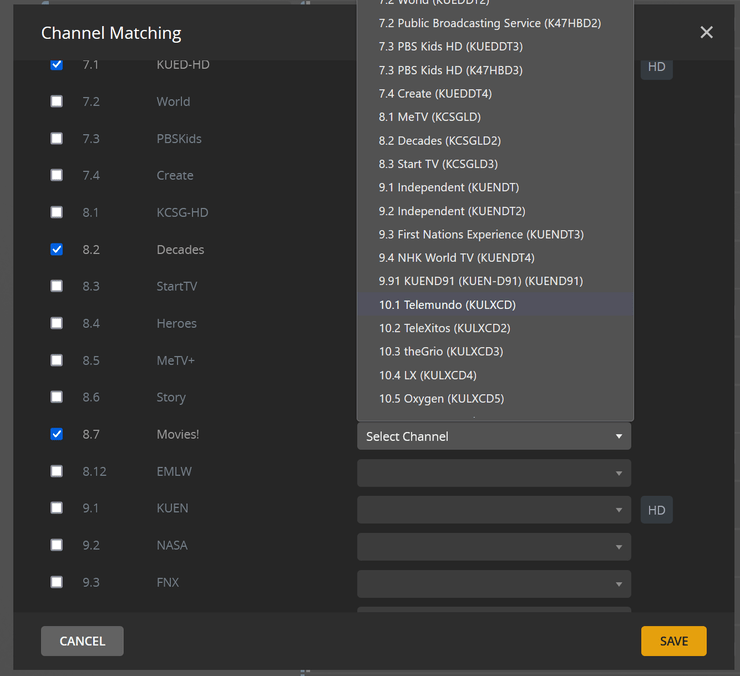
Task: Select 10.2 TeleXitos (KULXCD2) option
Action: pos(495,328)
